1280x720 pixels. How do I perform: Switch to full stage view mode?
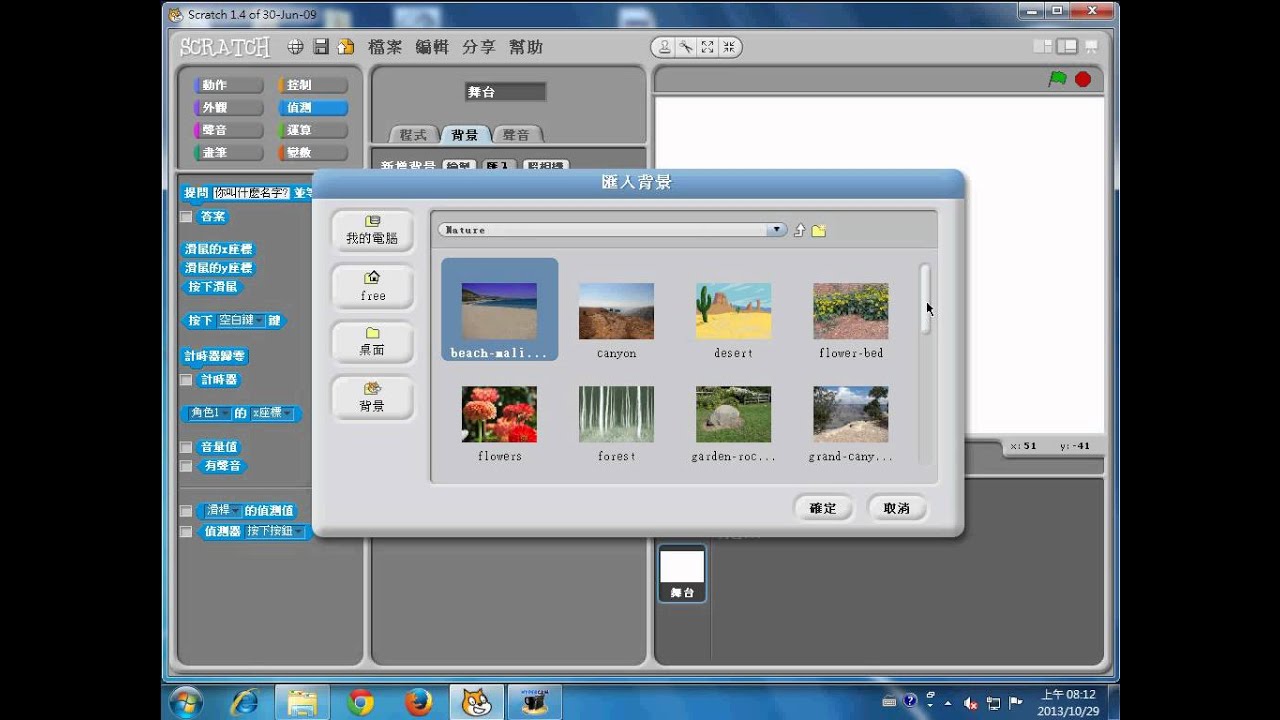coord(1067,46)
